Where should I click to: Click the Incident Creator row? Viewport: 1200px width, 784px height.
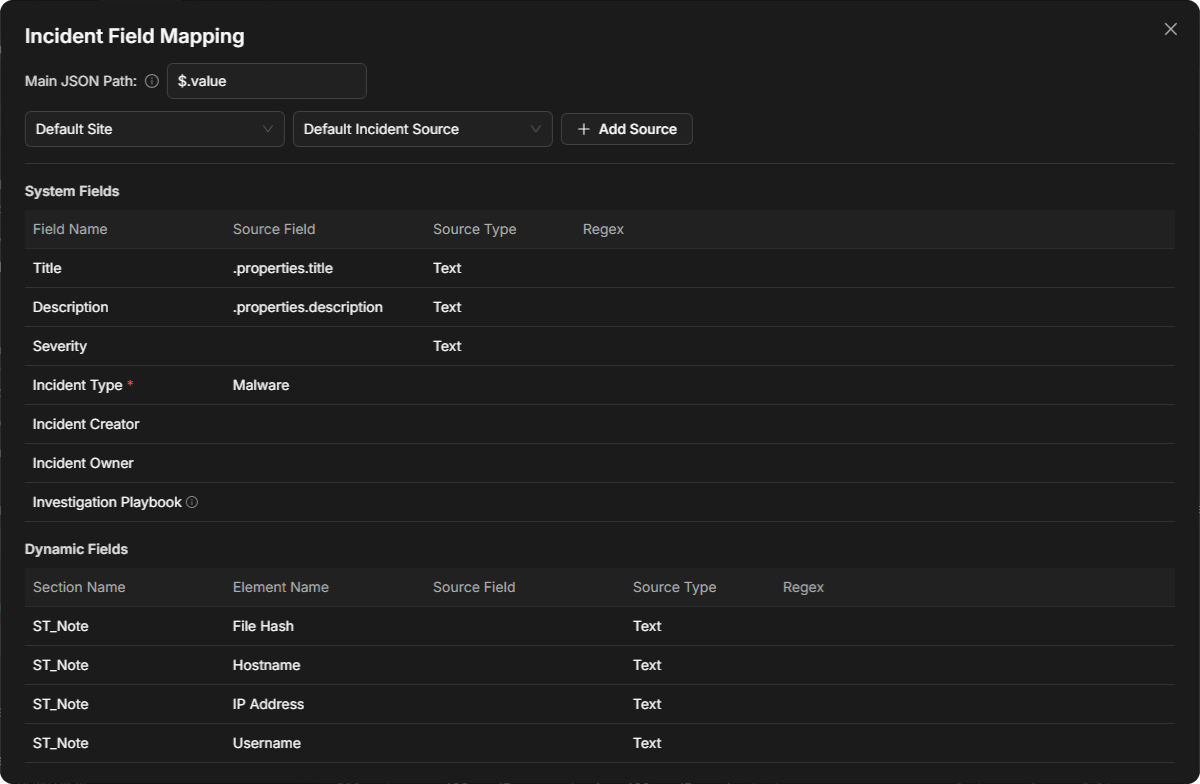[x=600, y=424]
